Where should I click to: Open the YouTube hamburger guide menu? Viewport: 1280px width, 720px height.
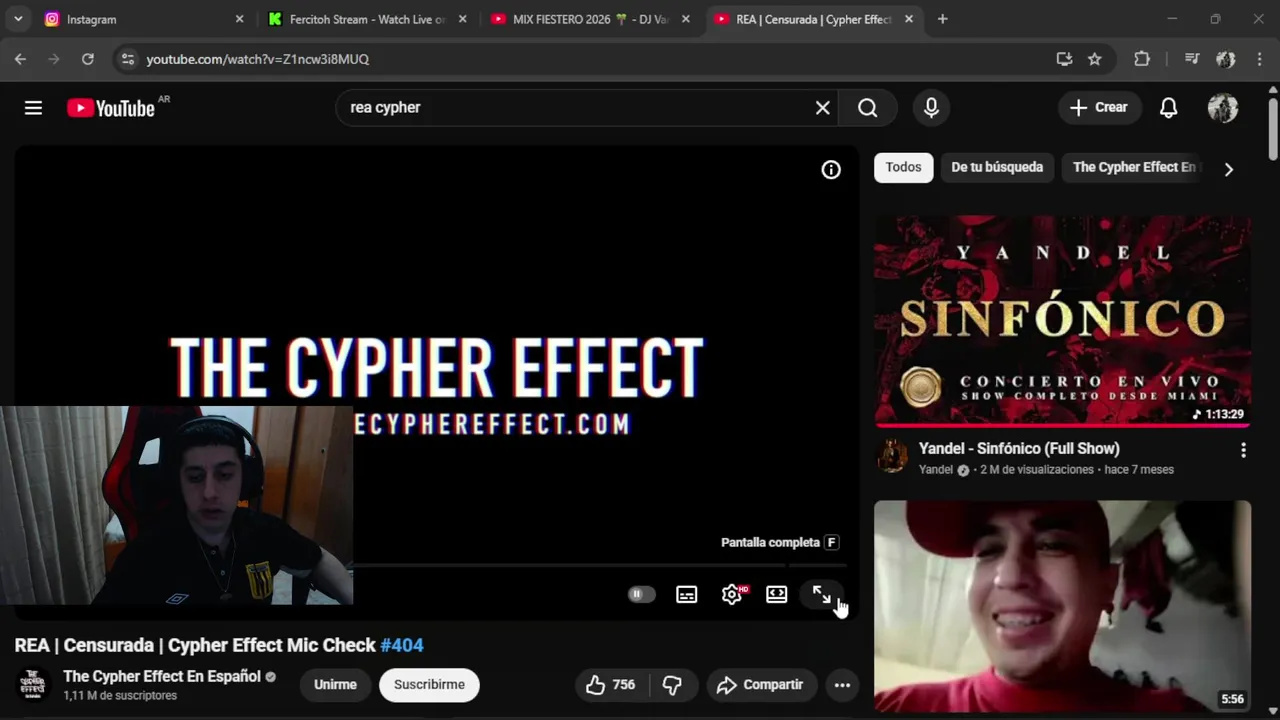click(33, 108)
